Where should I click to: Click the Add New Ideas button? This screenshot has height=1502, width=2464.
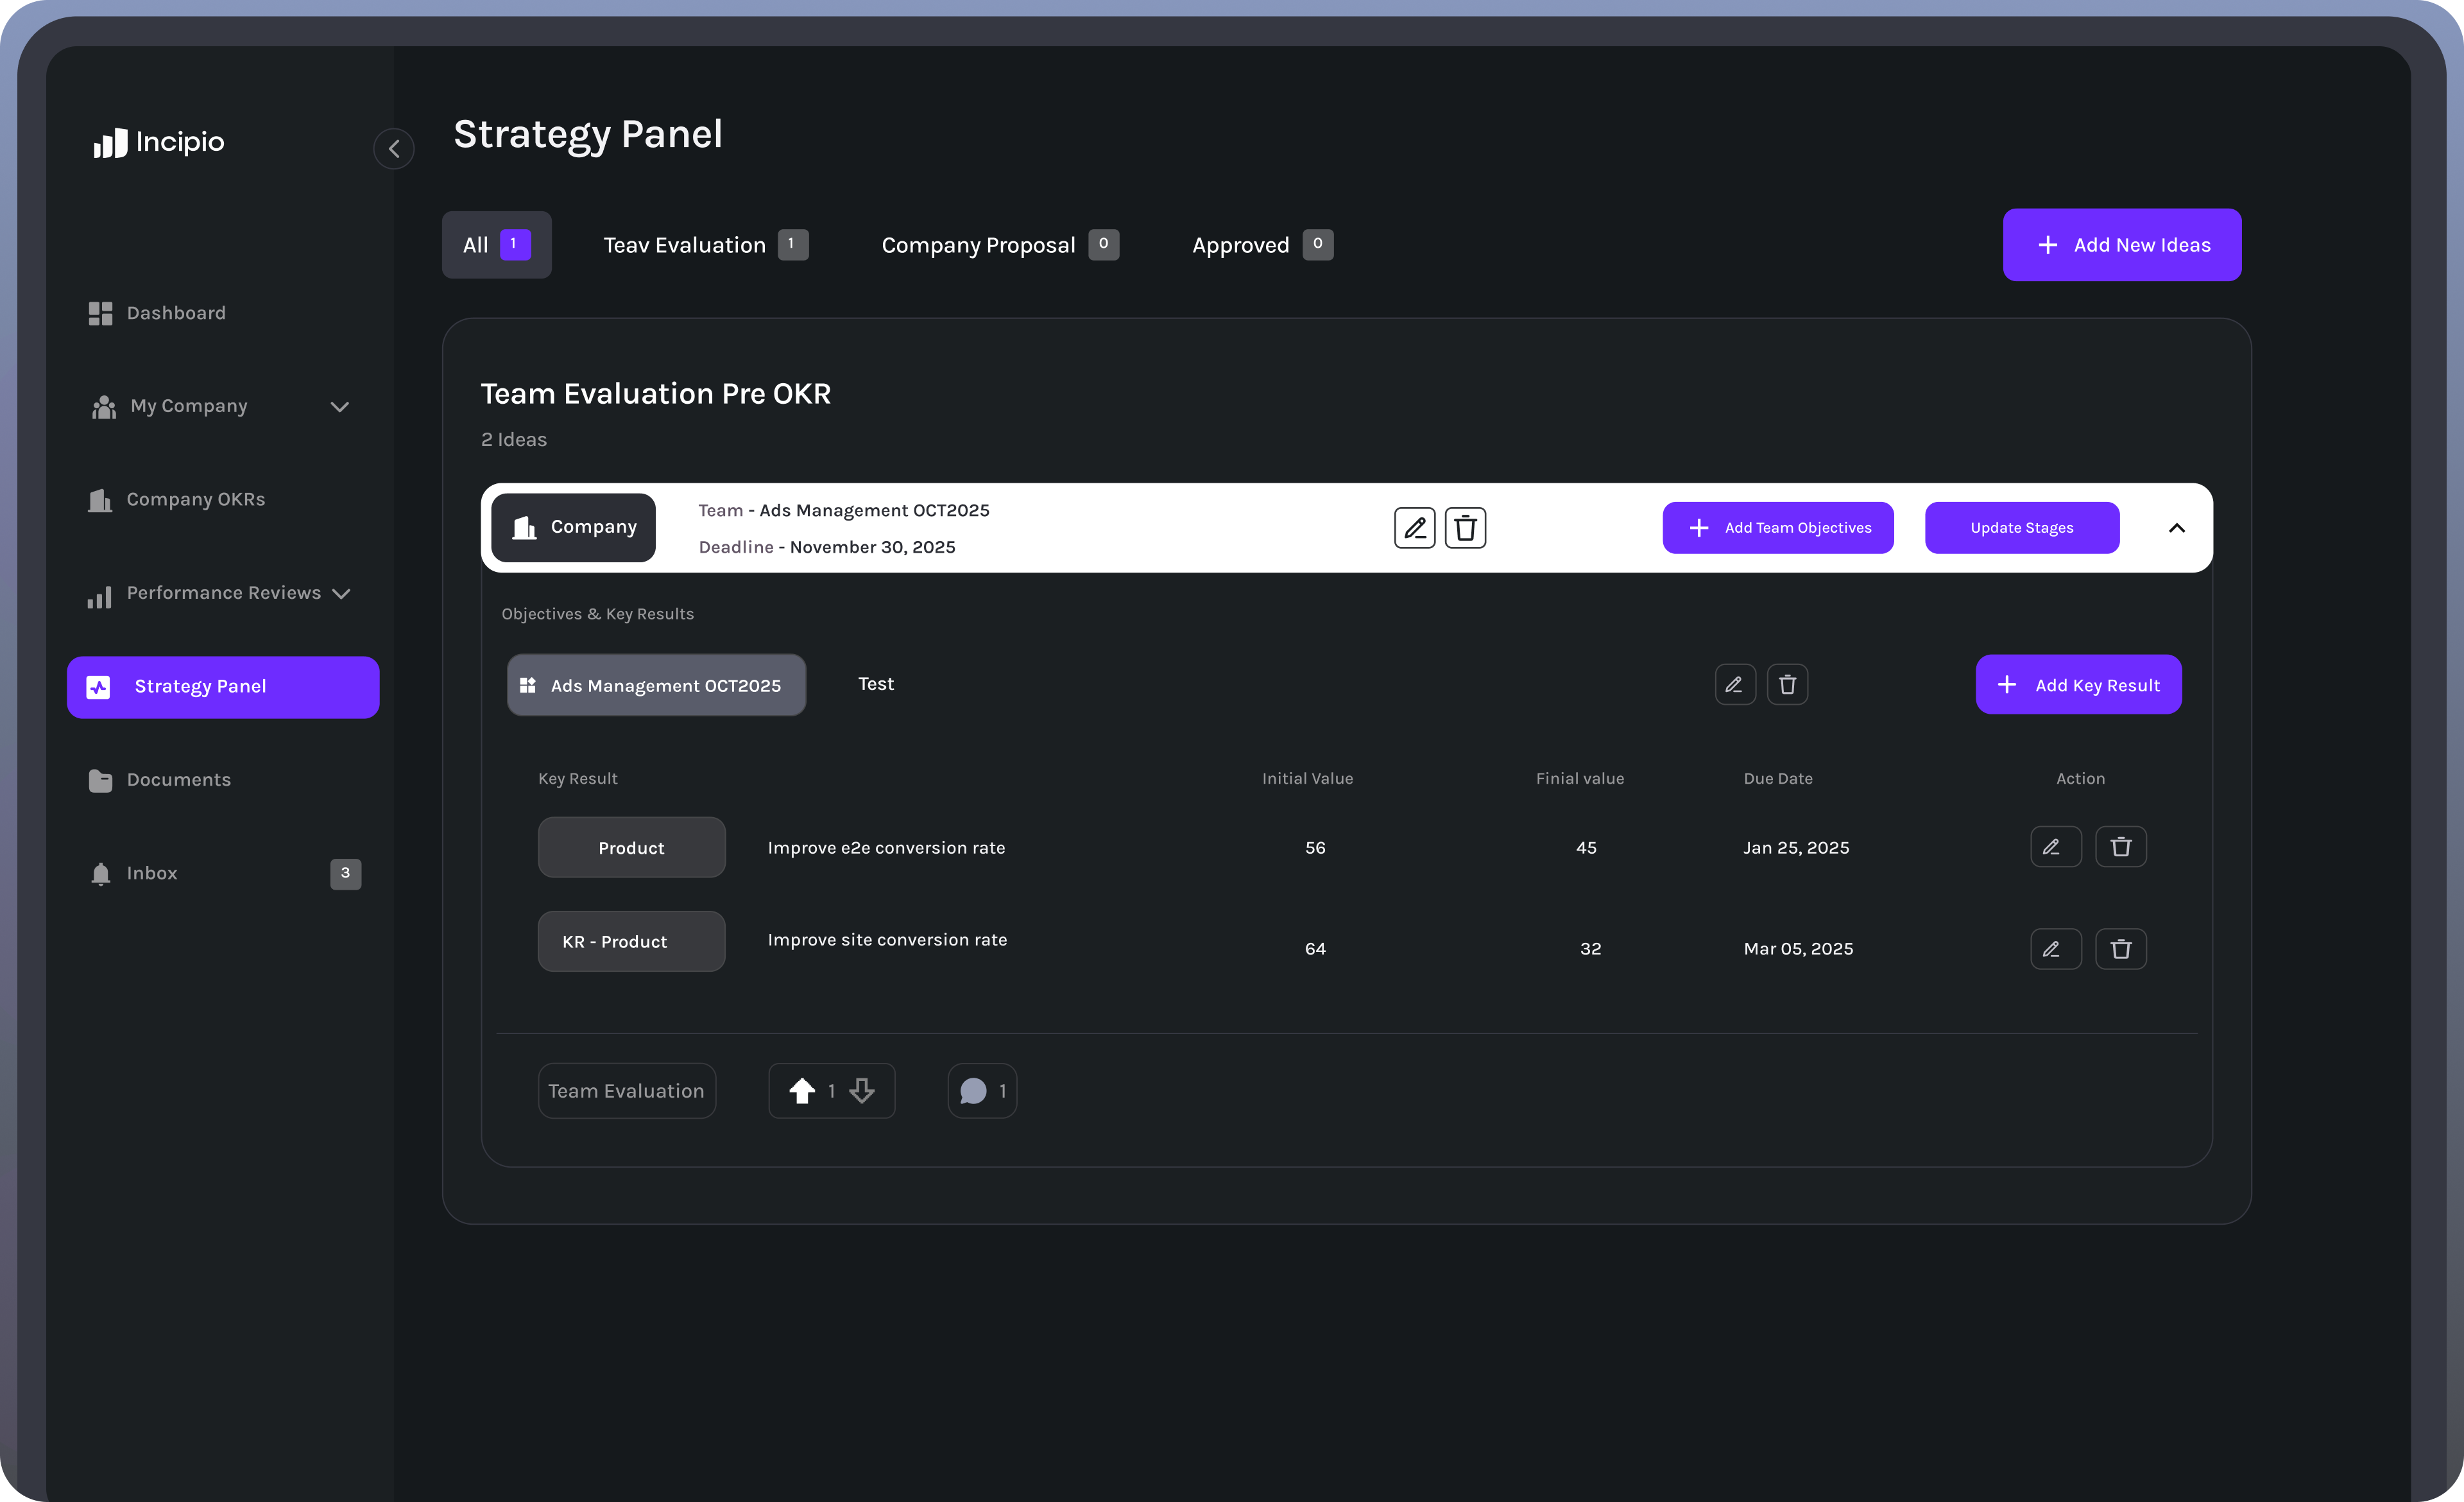point(2121,245)
